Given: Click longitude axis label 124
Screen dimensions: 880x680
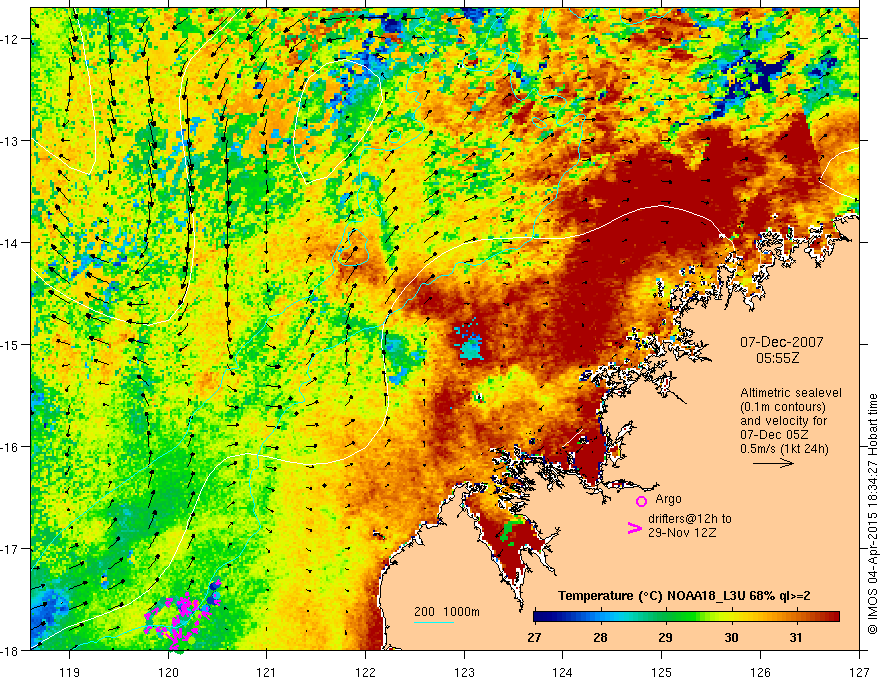Looking at the screenshot, I should [563, 672].
